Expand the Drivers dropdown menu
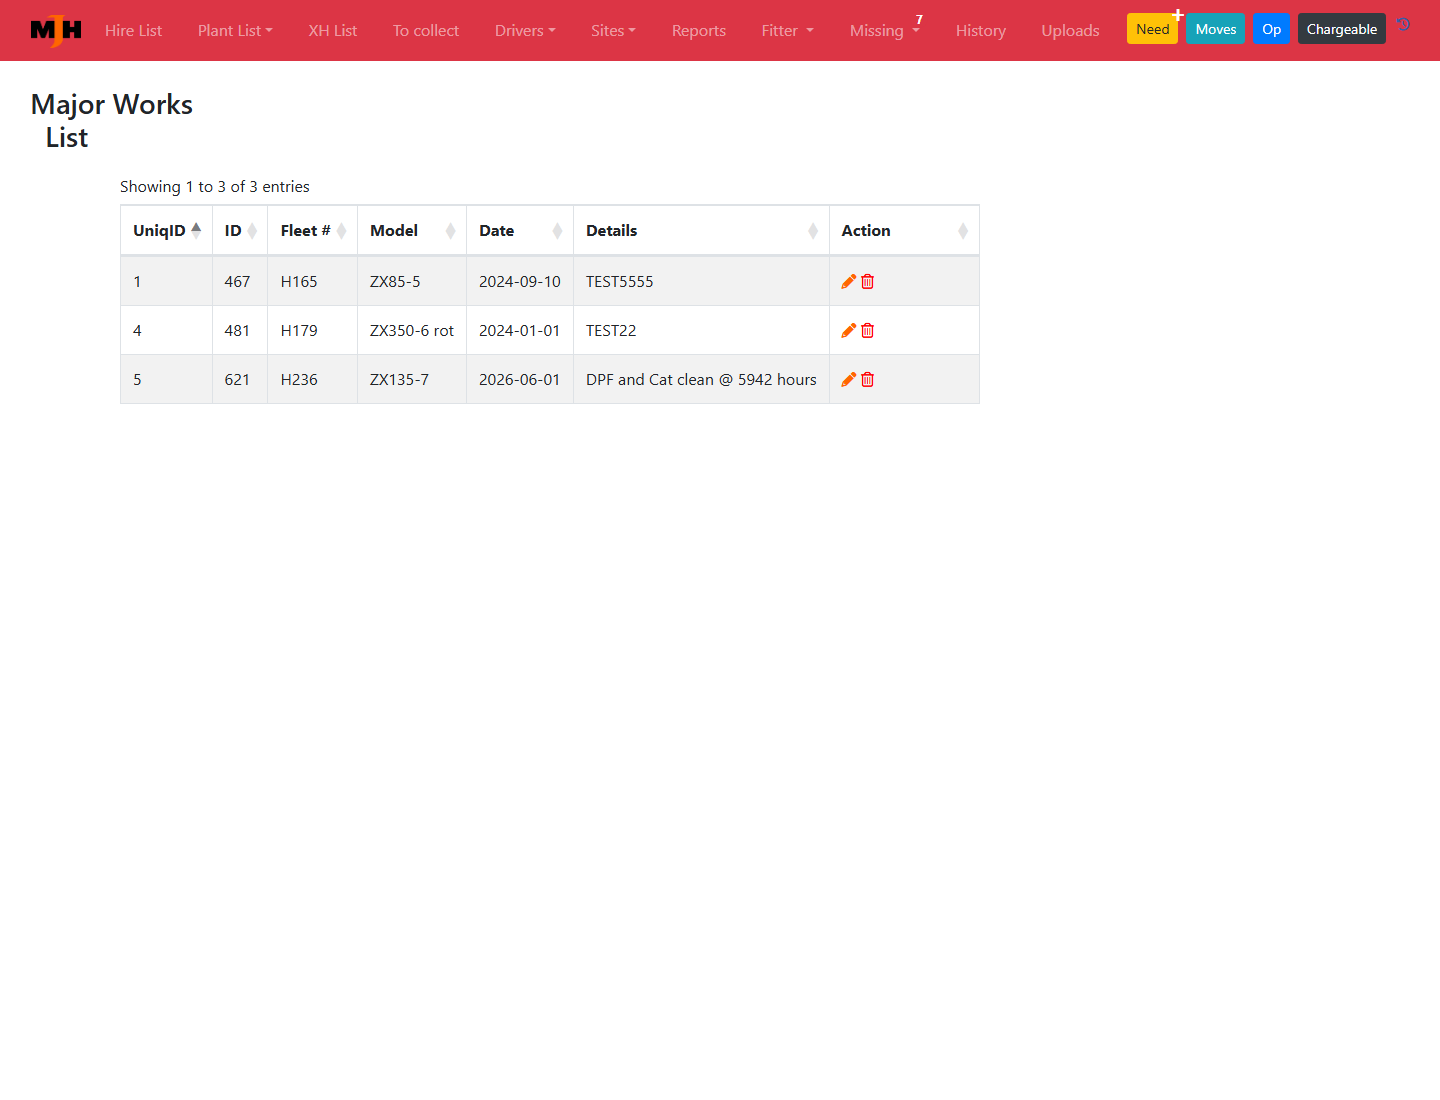The width and height of the screenshot is (1440, 1100). tap(525, 31)
